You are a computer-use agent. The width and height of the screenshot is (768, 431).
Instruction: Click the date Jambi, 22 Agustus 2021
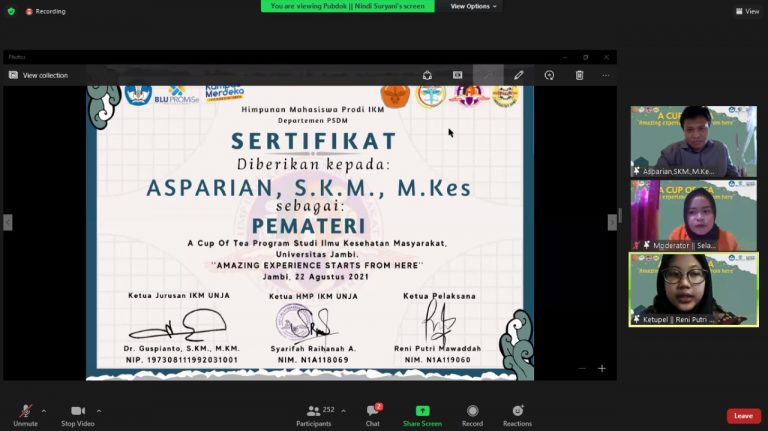coord(316,277)
